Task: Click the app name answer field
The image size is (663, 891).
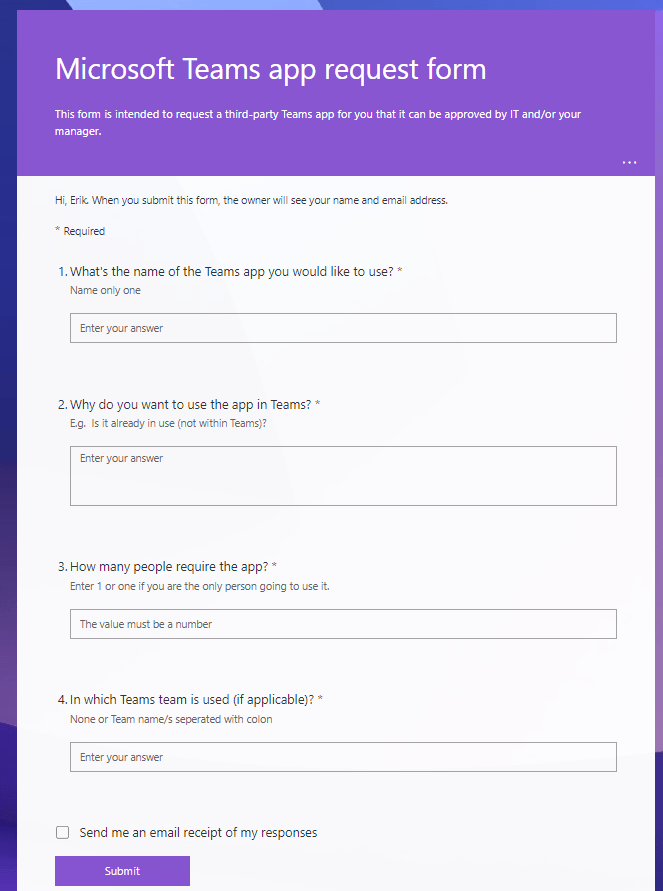Action: coord(343,328)
